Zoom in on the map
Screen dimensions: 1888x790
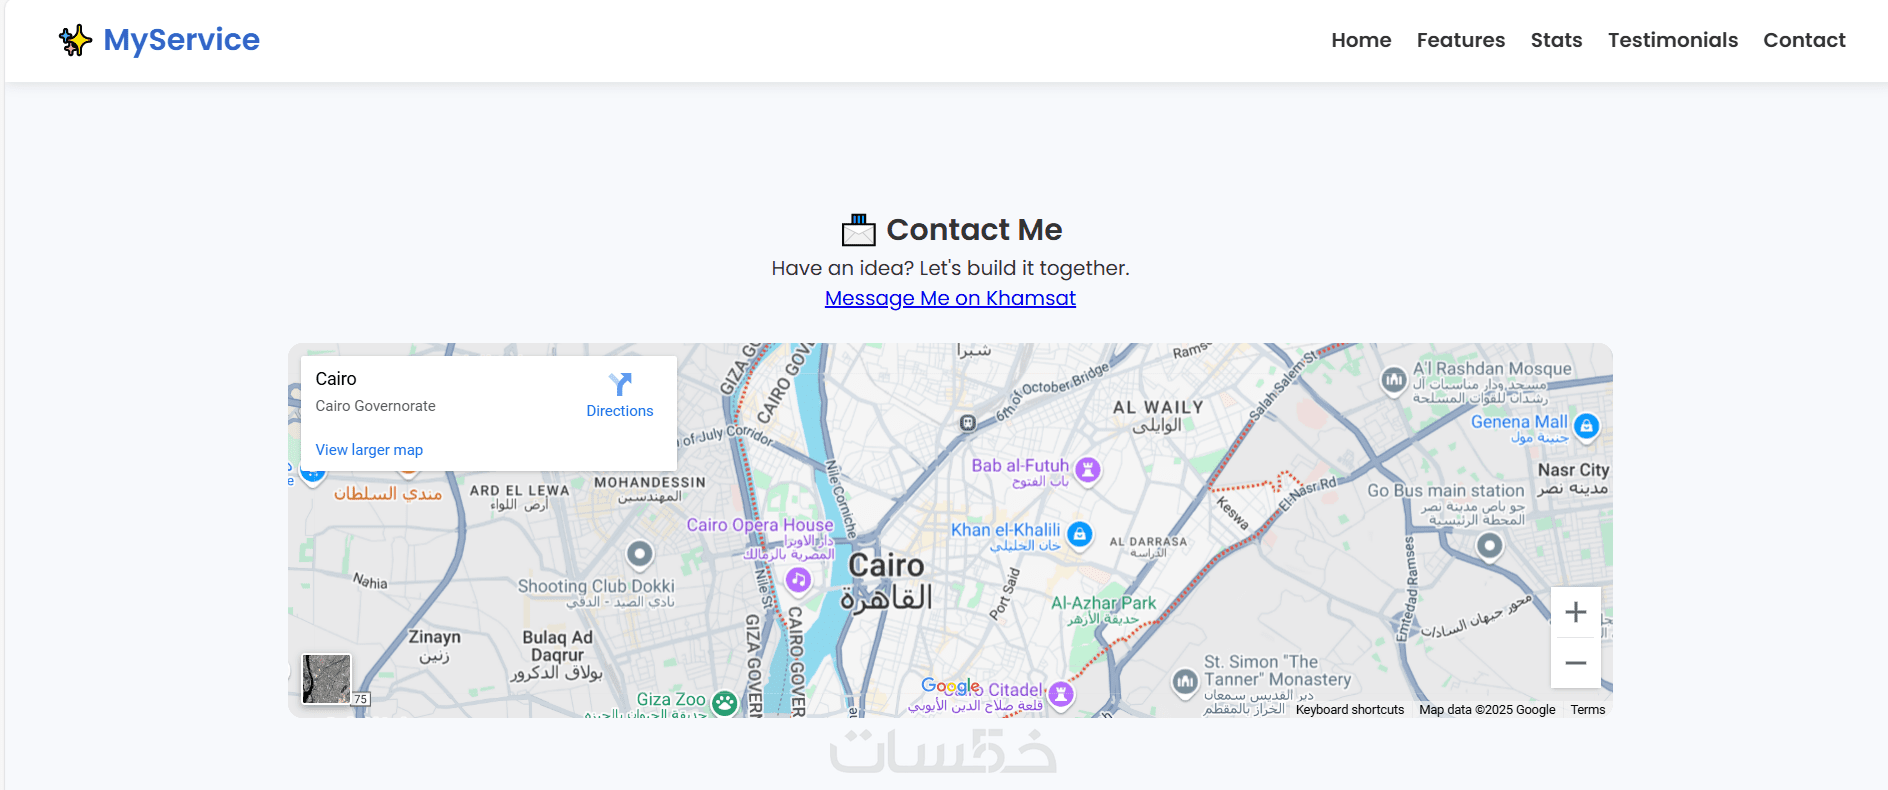coord(1575,612)
